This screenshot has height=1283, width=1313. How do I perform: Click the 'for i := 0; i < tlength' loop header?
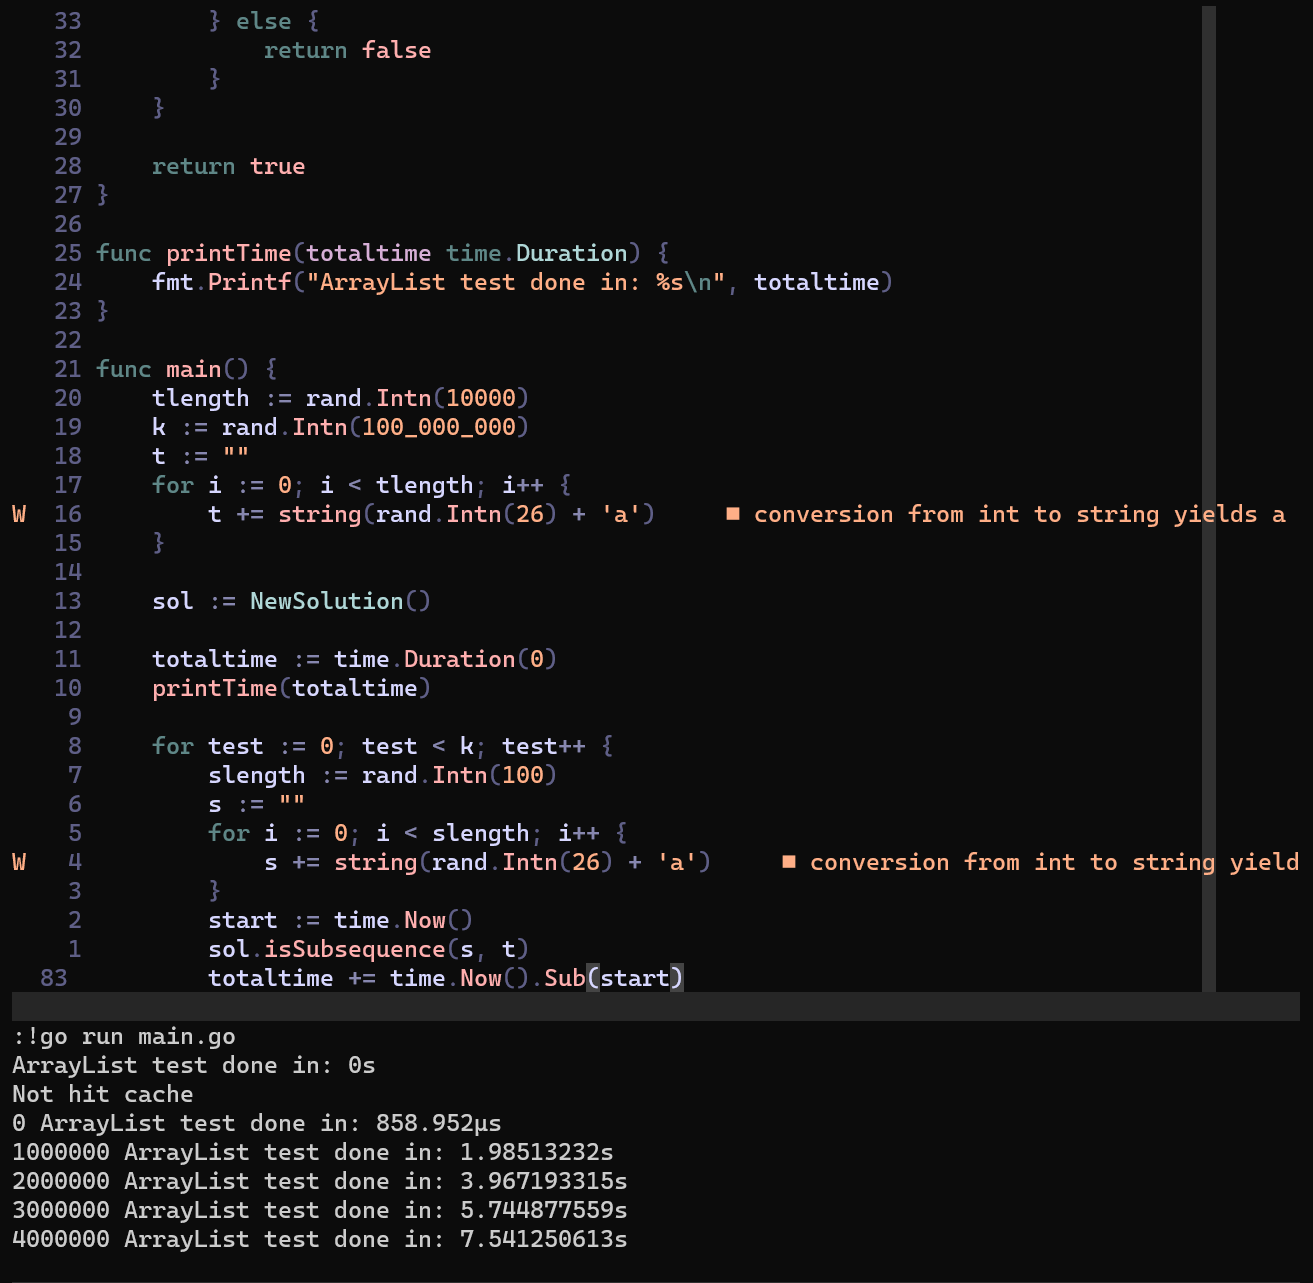(361, 485)
